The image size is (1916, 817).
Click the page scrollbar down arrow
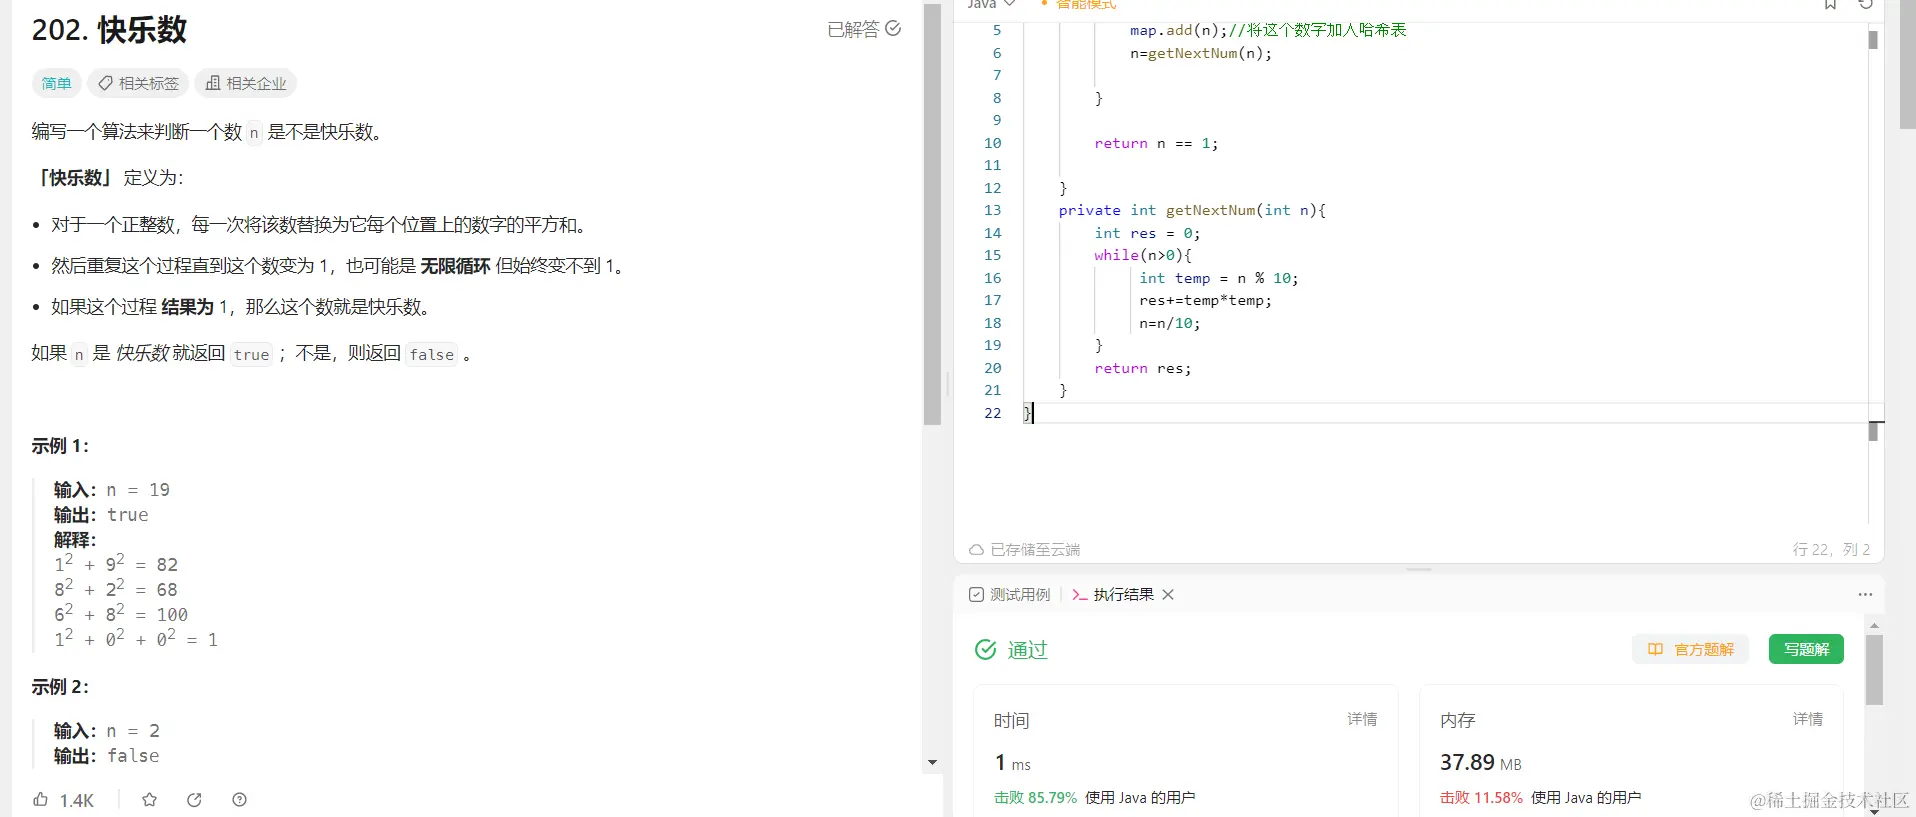click(x=1874, y=810)
